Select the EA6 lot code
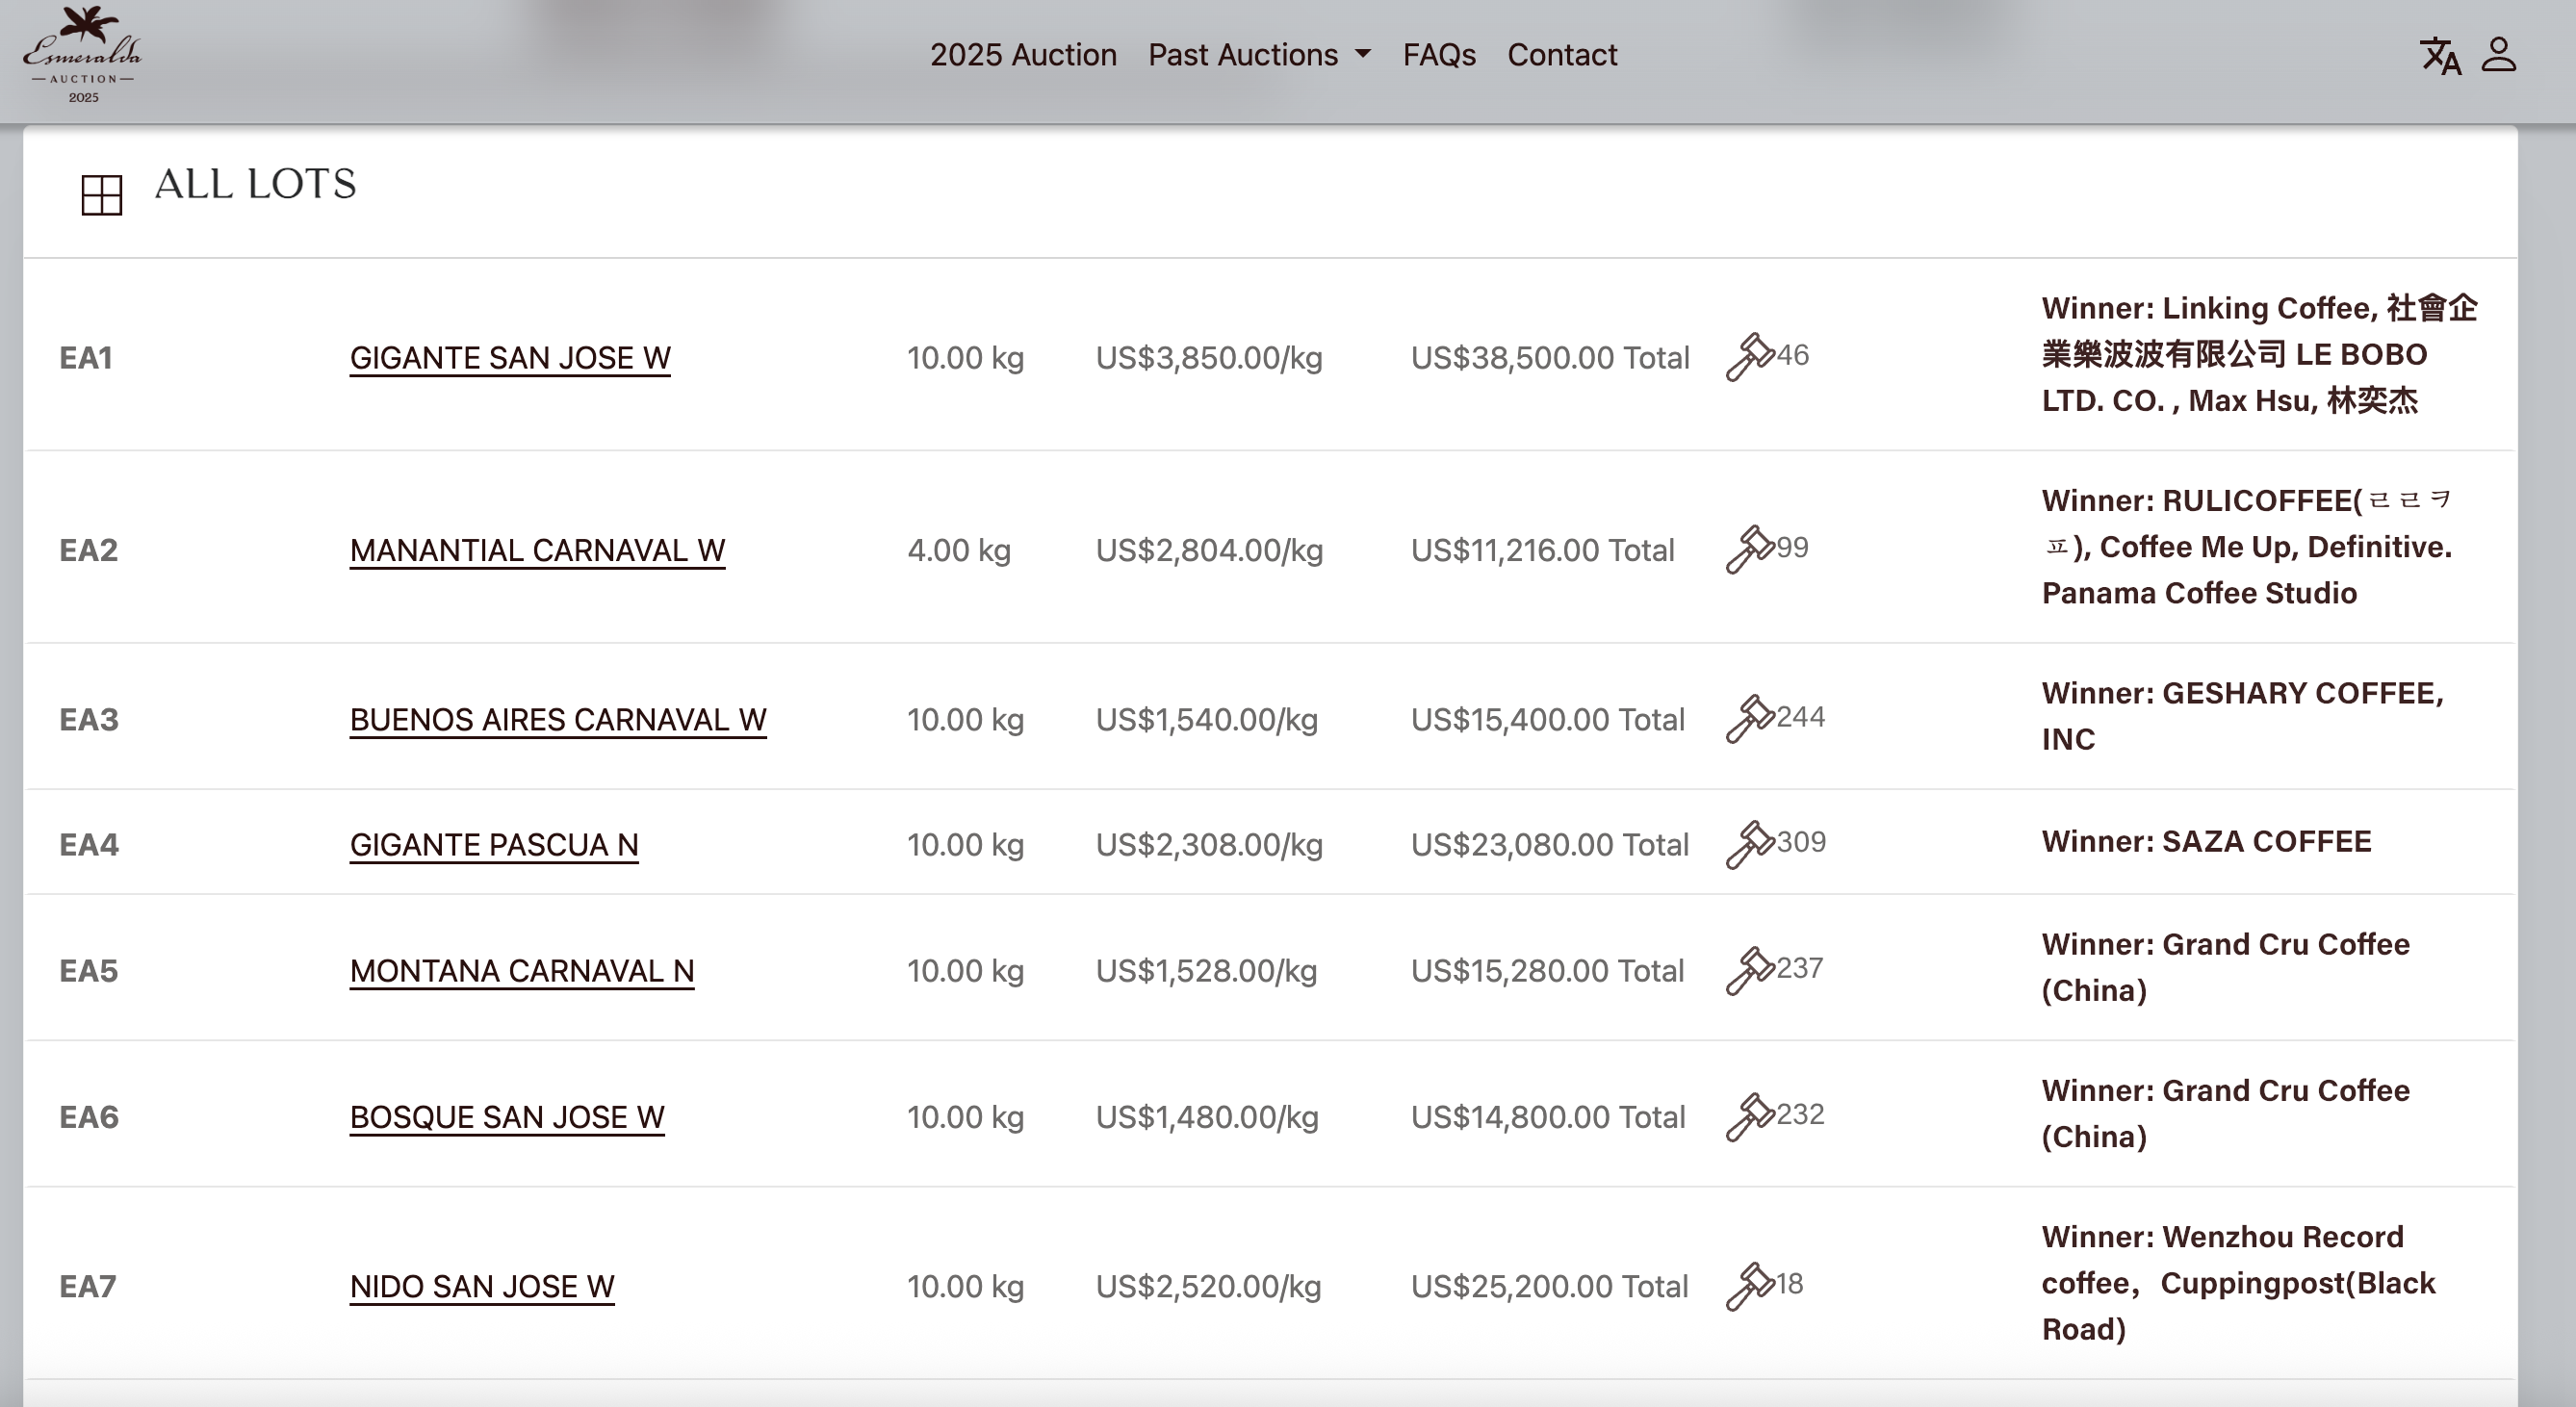The image size is (2576, 1407). (89, 1117)
